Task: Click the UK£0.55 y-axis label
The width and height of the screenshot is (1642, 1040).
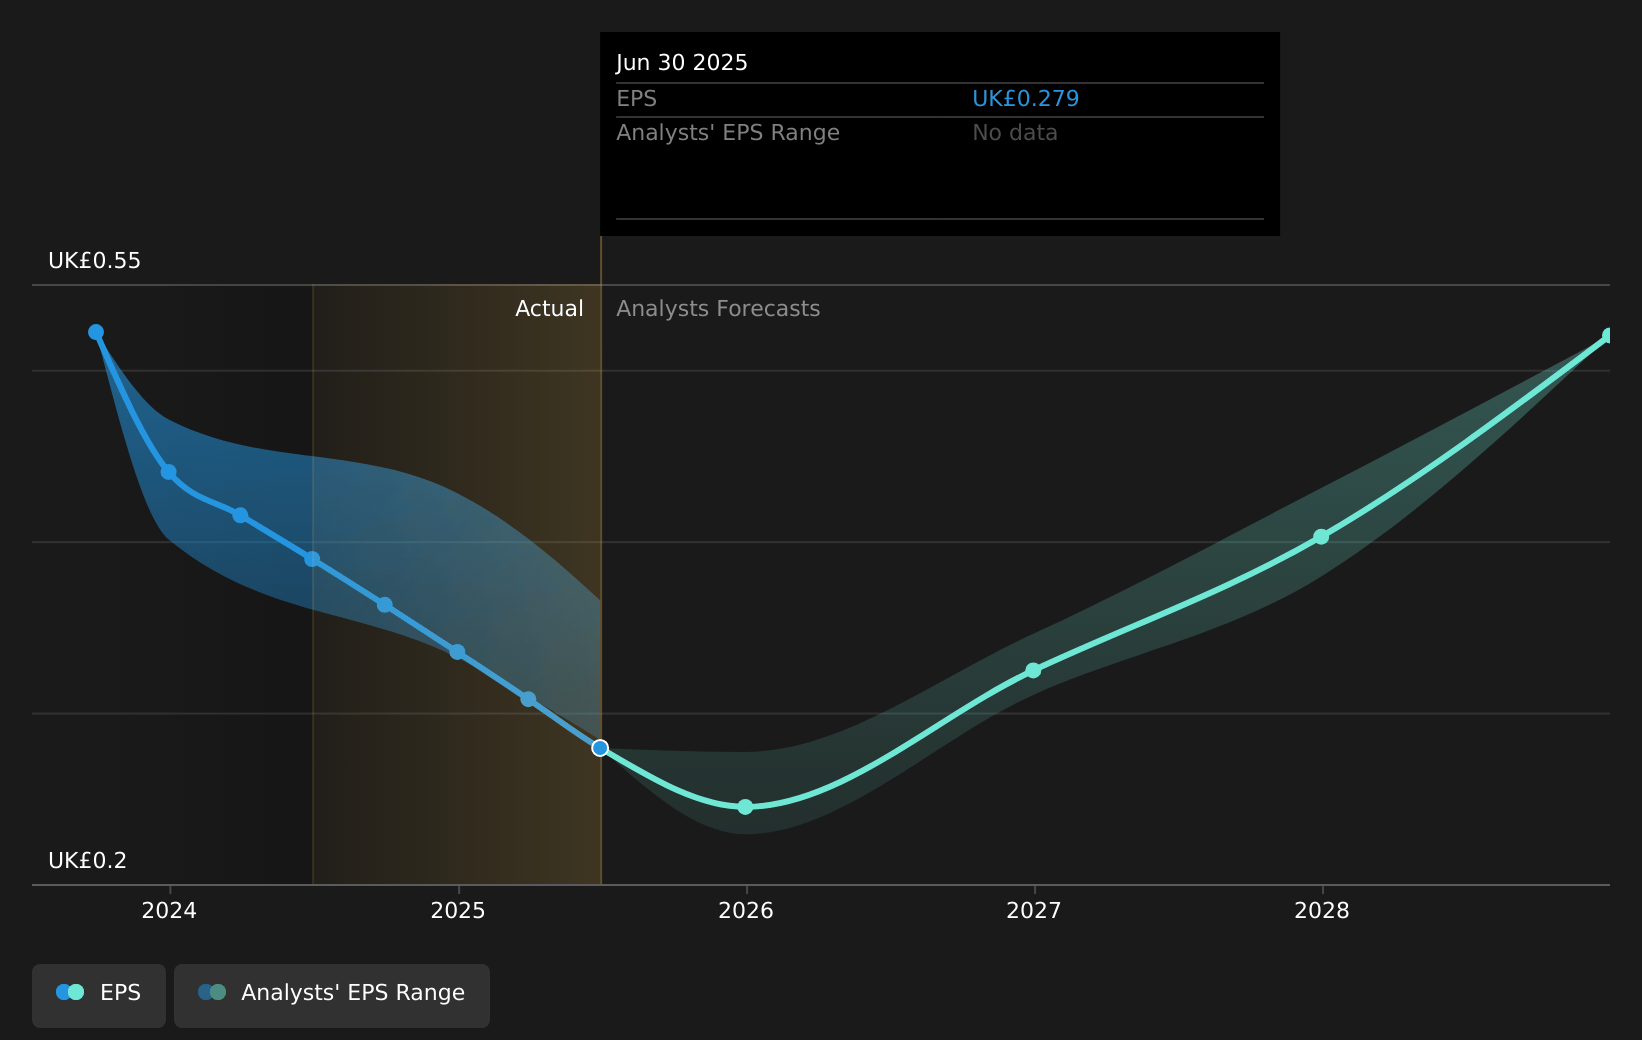Action: click(95, 261)
